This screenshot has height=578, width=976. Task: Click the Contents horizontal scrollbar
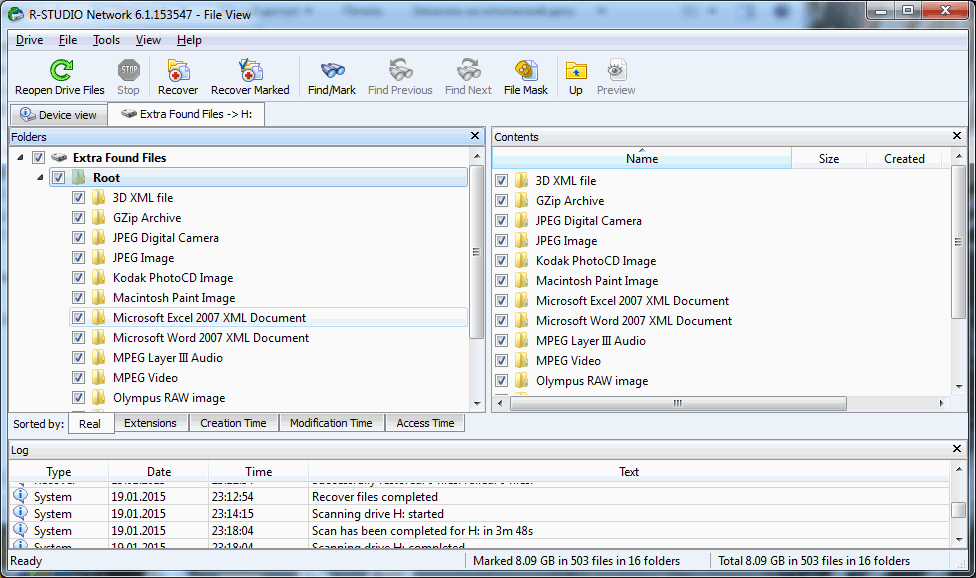tap(678, 404)
